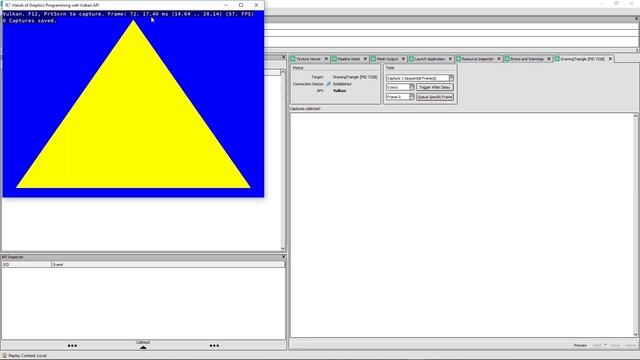Open the Launch Application tab
Screen dimensions: 640x360
coord(430,59)
